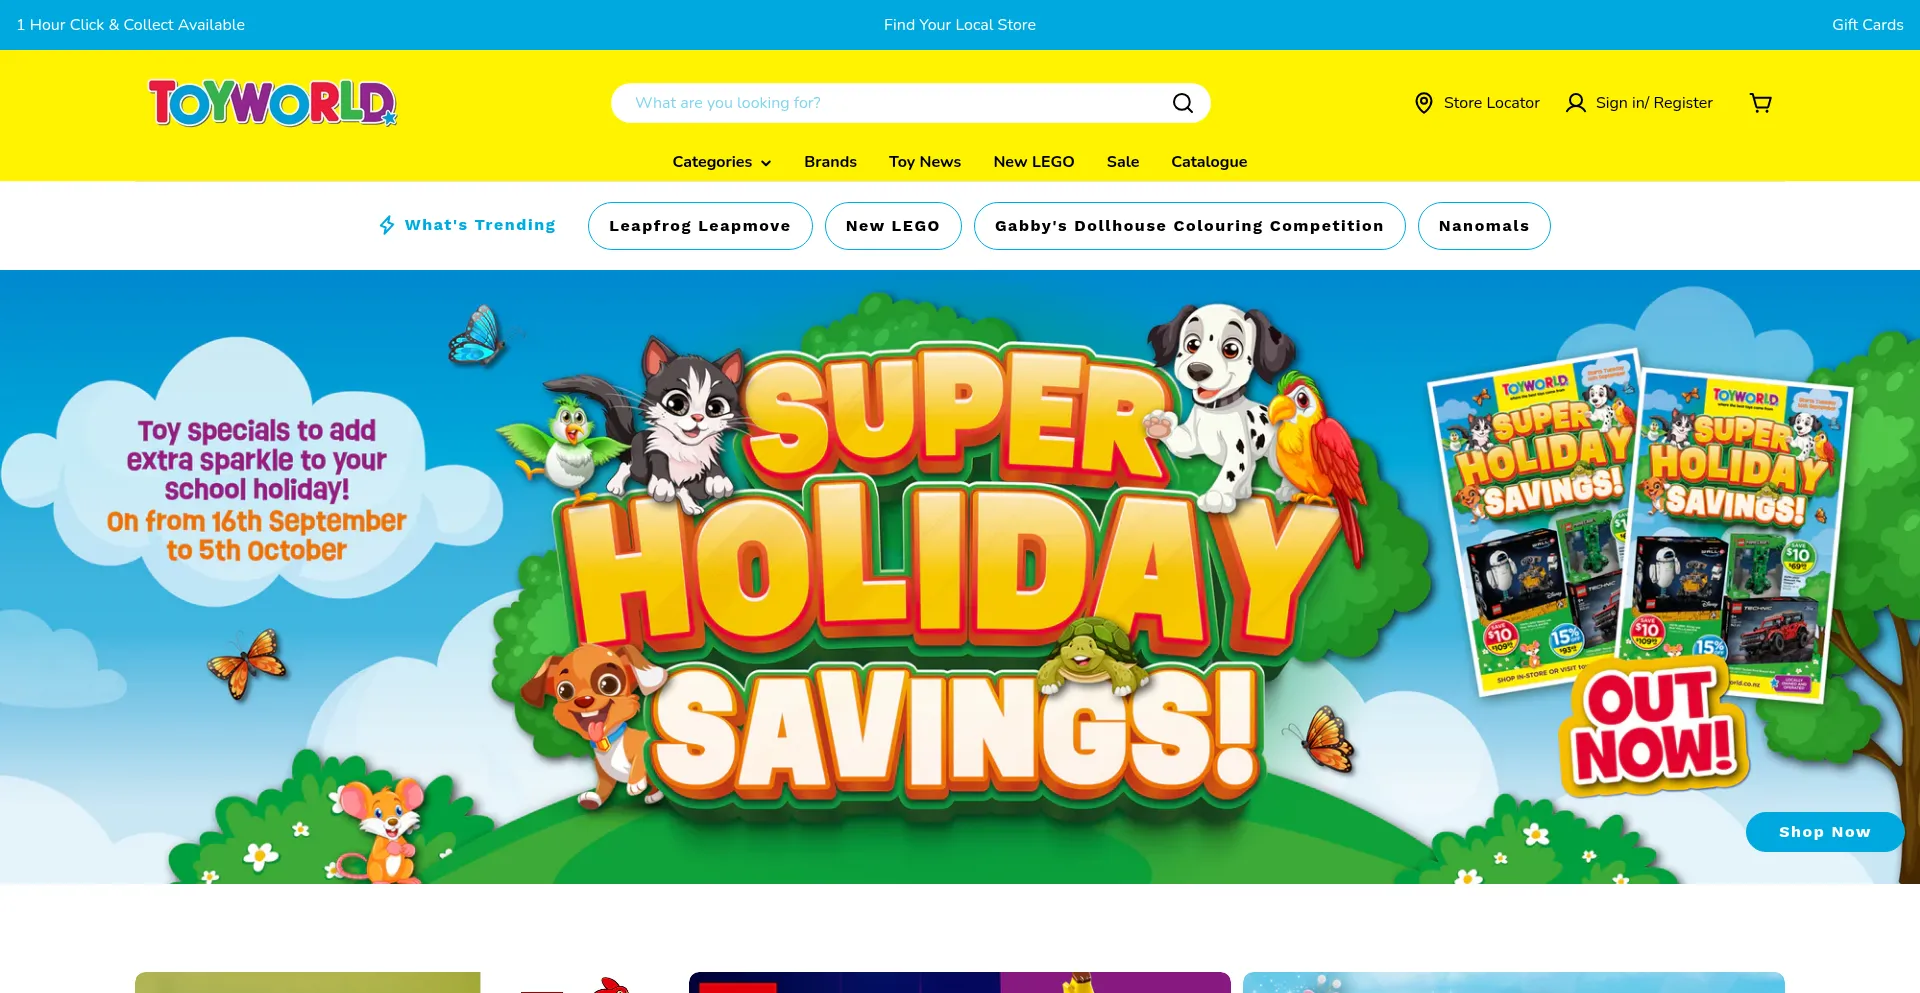Select the Nanomals trending button
The image size is (1920, 993).
pyautogui.click(x=1484, y=226)
